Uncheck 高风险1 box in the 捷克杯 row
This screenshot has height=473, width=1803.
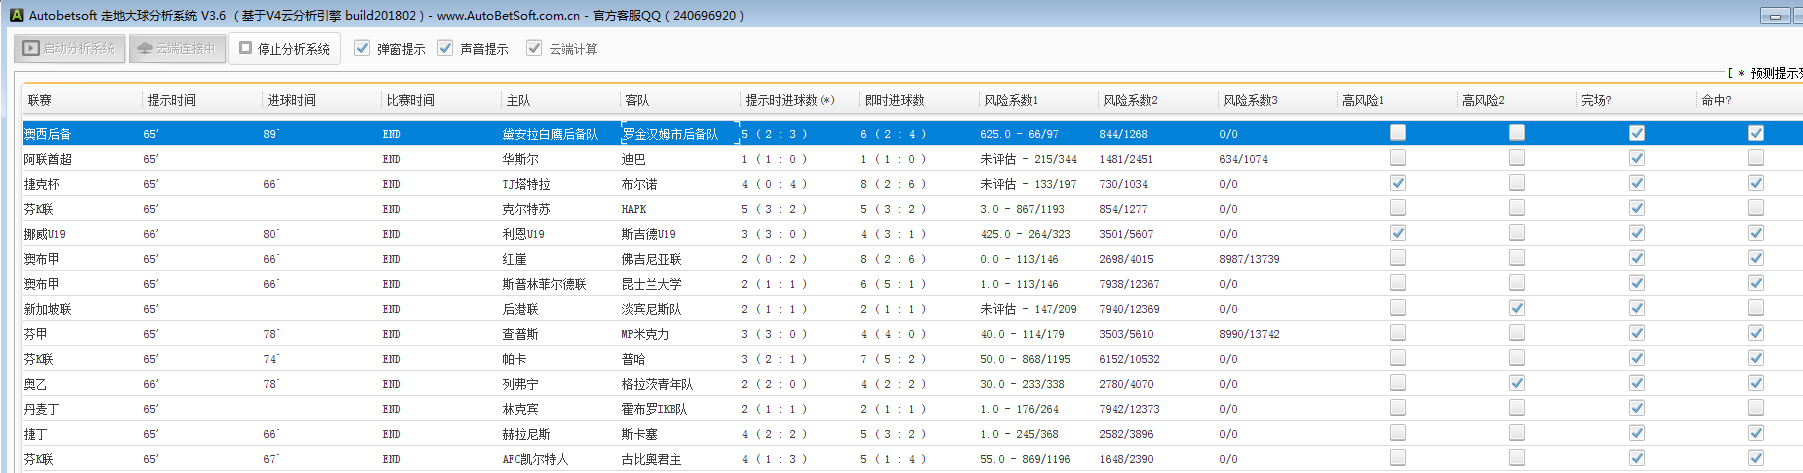1397,183
